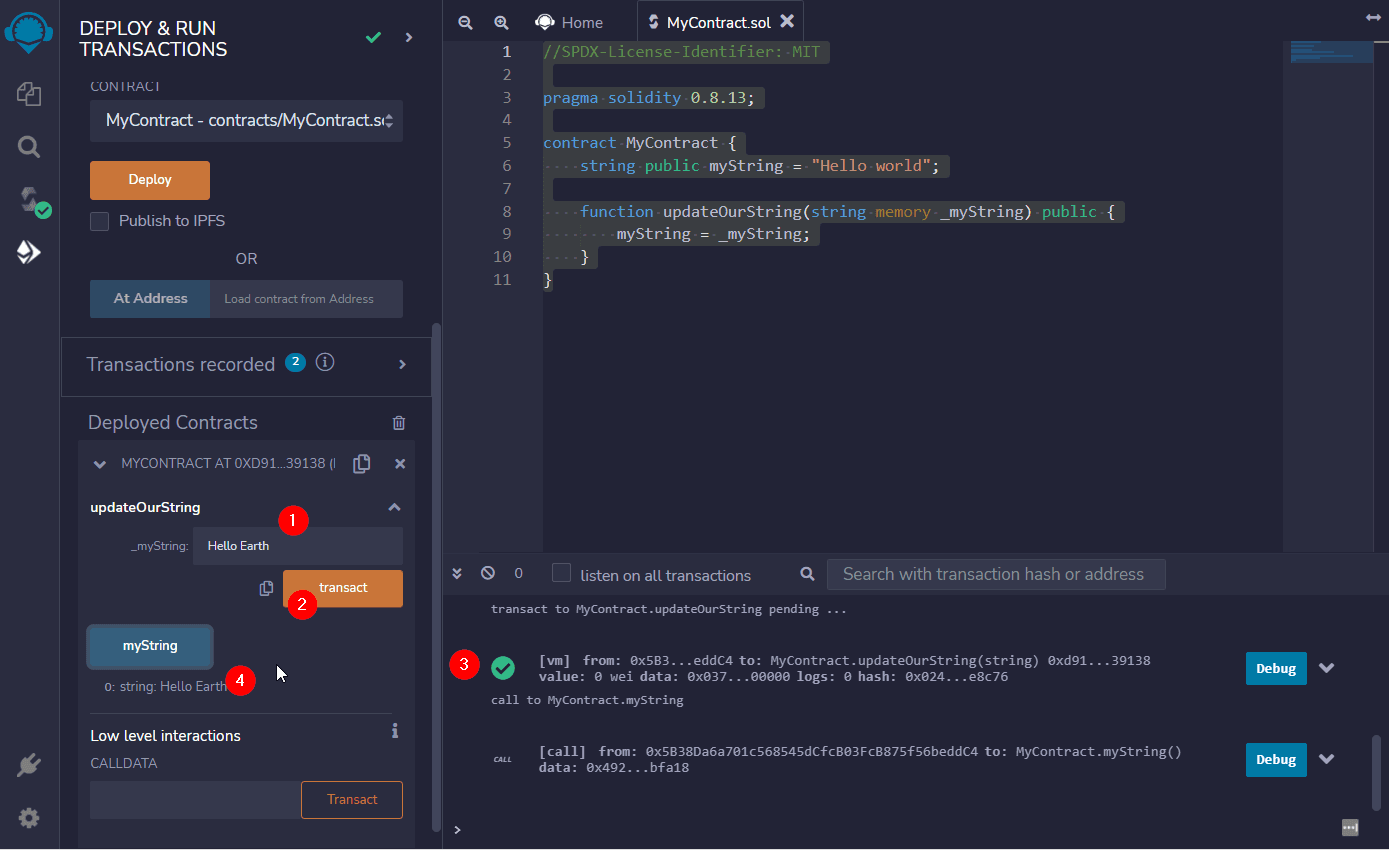Open the Settings gear icon
This screenshot has width=1389, height=850.
(29, 818)
